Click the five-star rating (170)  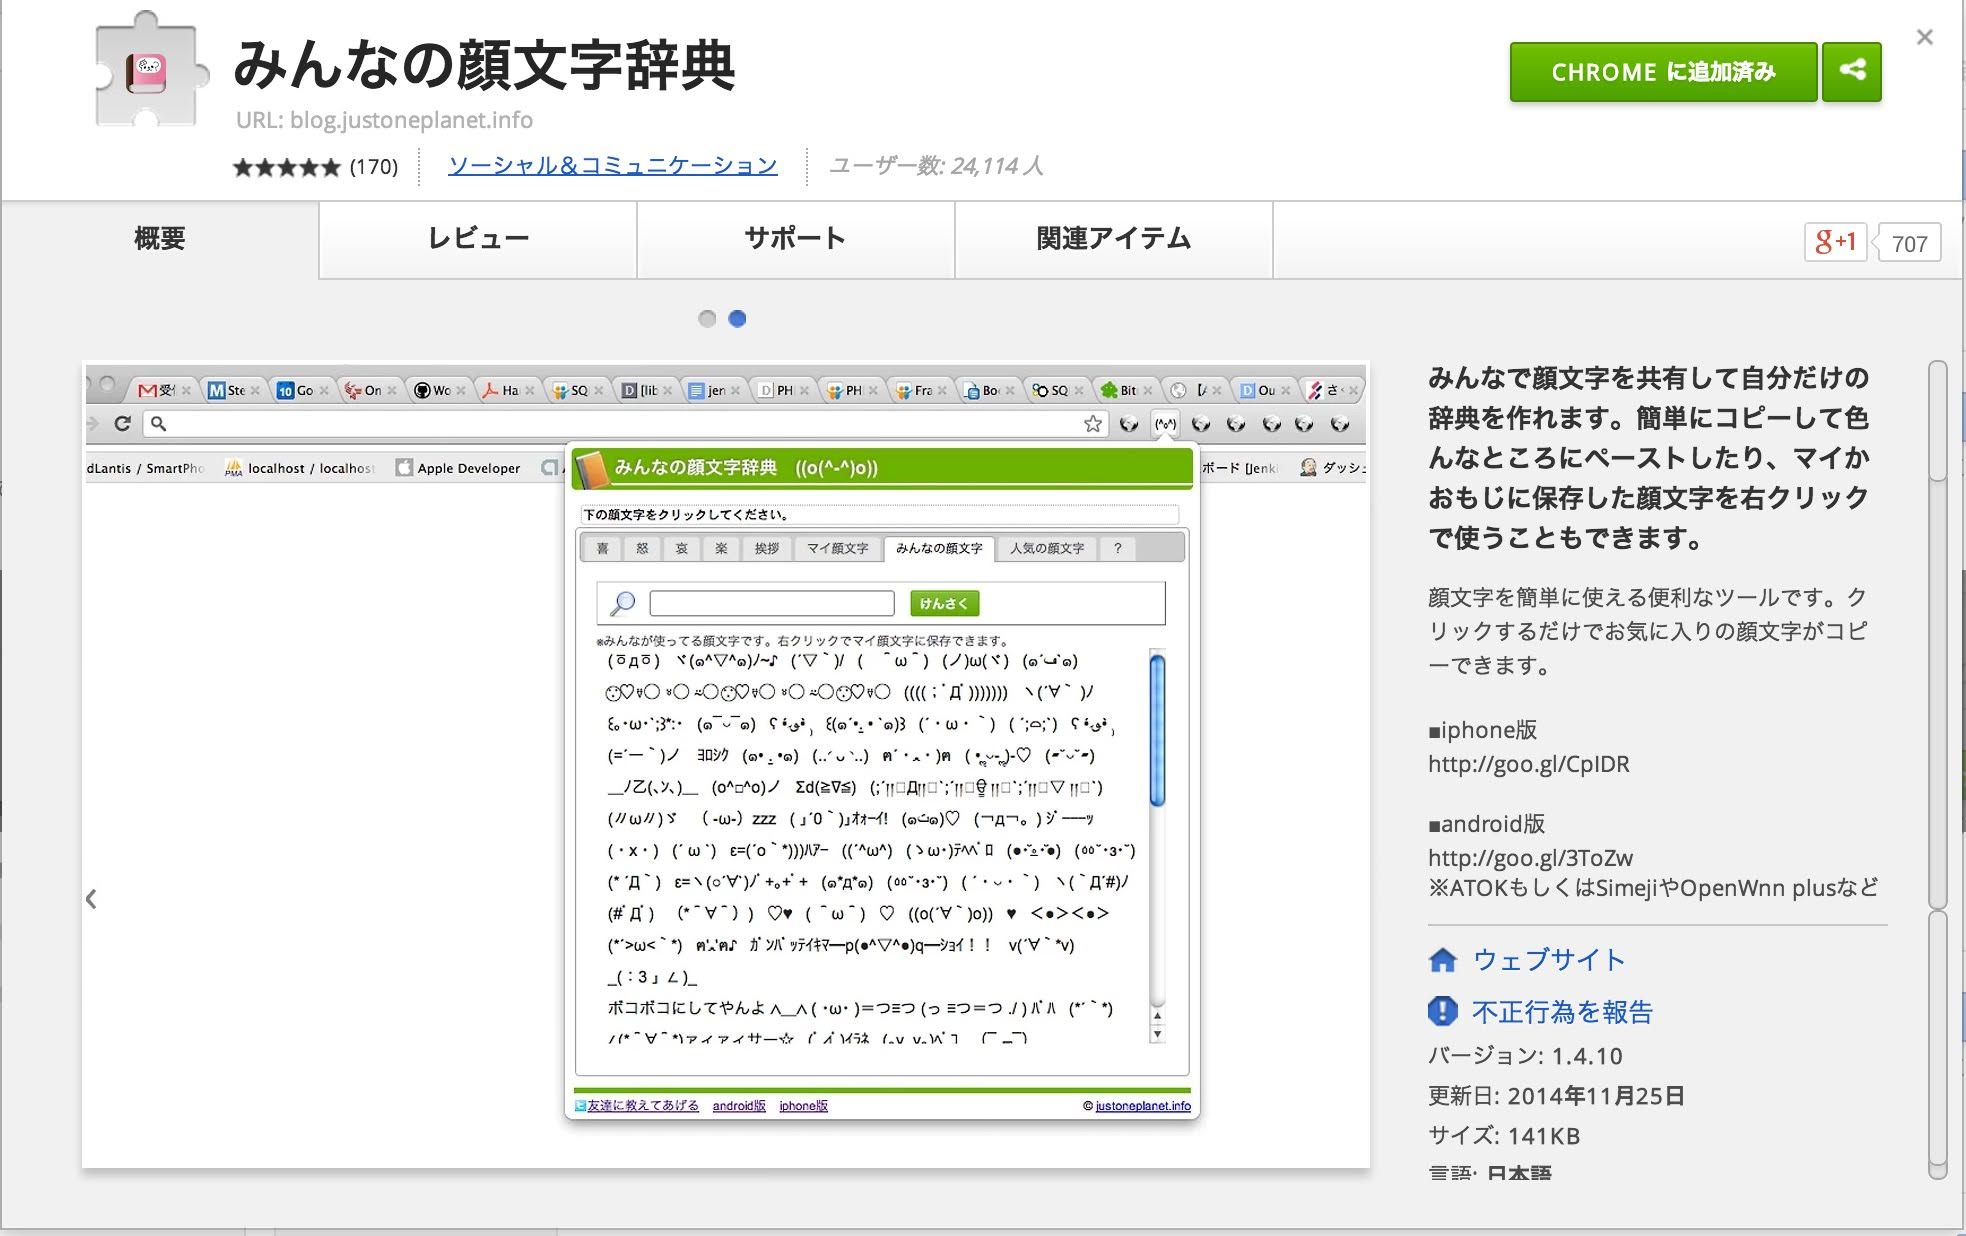point(315,167)
